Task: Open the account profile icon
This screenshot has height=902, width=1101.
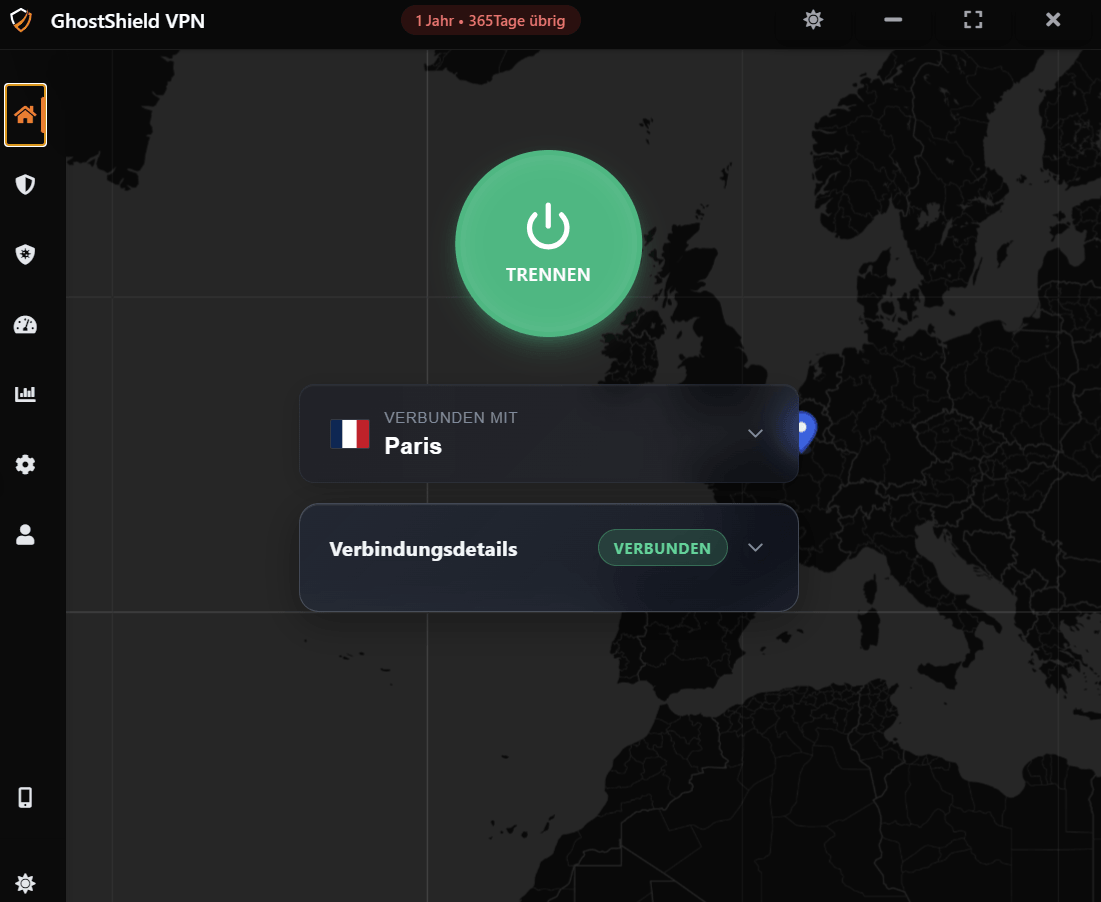Action: pos(25,535)
